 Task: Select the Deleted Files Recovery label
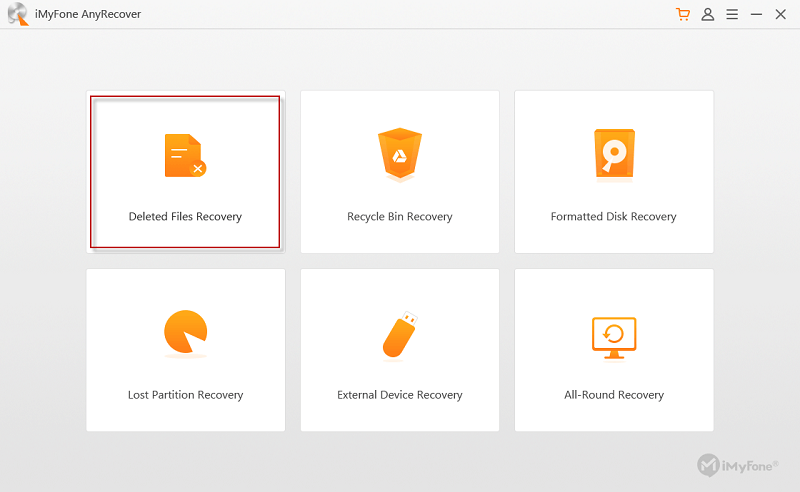click(x=185, y=216)
